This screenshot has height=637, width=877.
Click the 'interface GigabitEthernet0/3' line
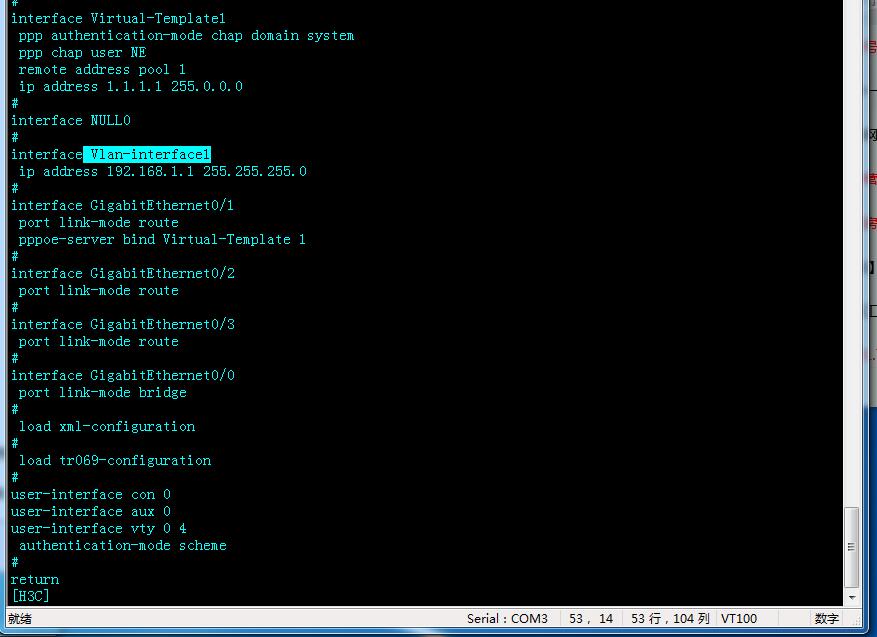pyautogui.click(x=122, y=324)
